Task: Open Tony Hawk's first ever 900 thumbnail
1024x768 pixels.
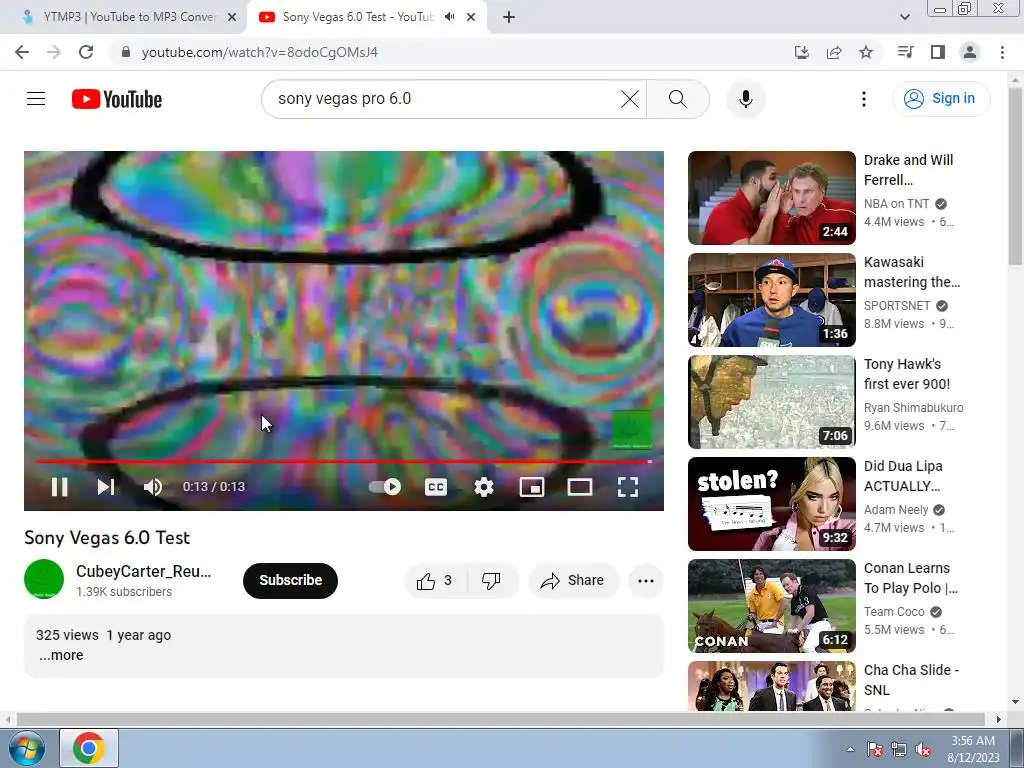Action: 772,402
